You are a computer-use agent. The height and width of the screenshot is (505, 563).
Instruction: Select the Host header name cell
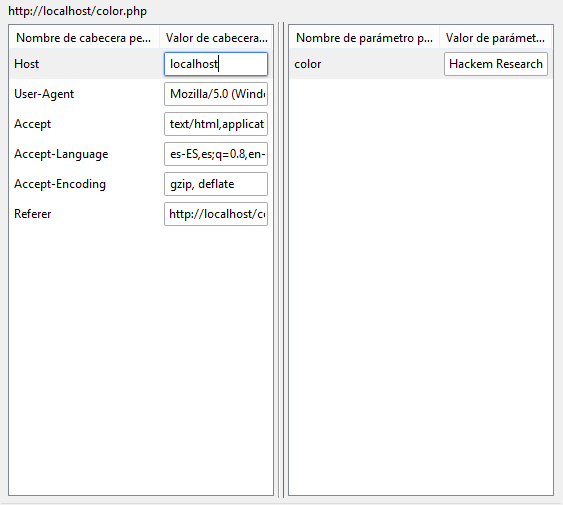[85, 64]
